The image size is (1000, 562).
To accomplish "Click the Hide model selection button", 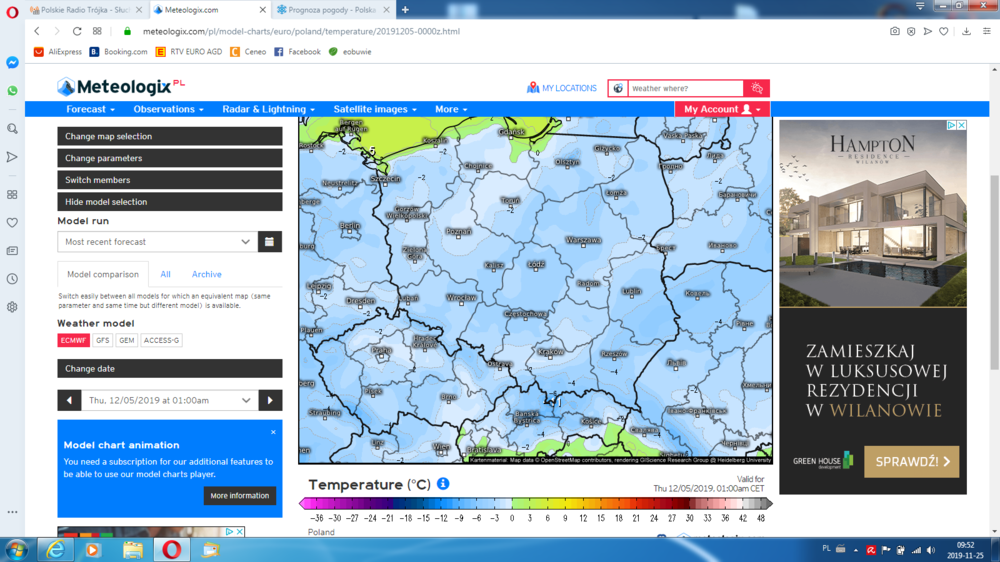I will (x=170, y=202).
